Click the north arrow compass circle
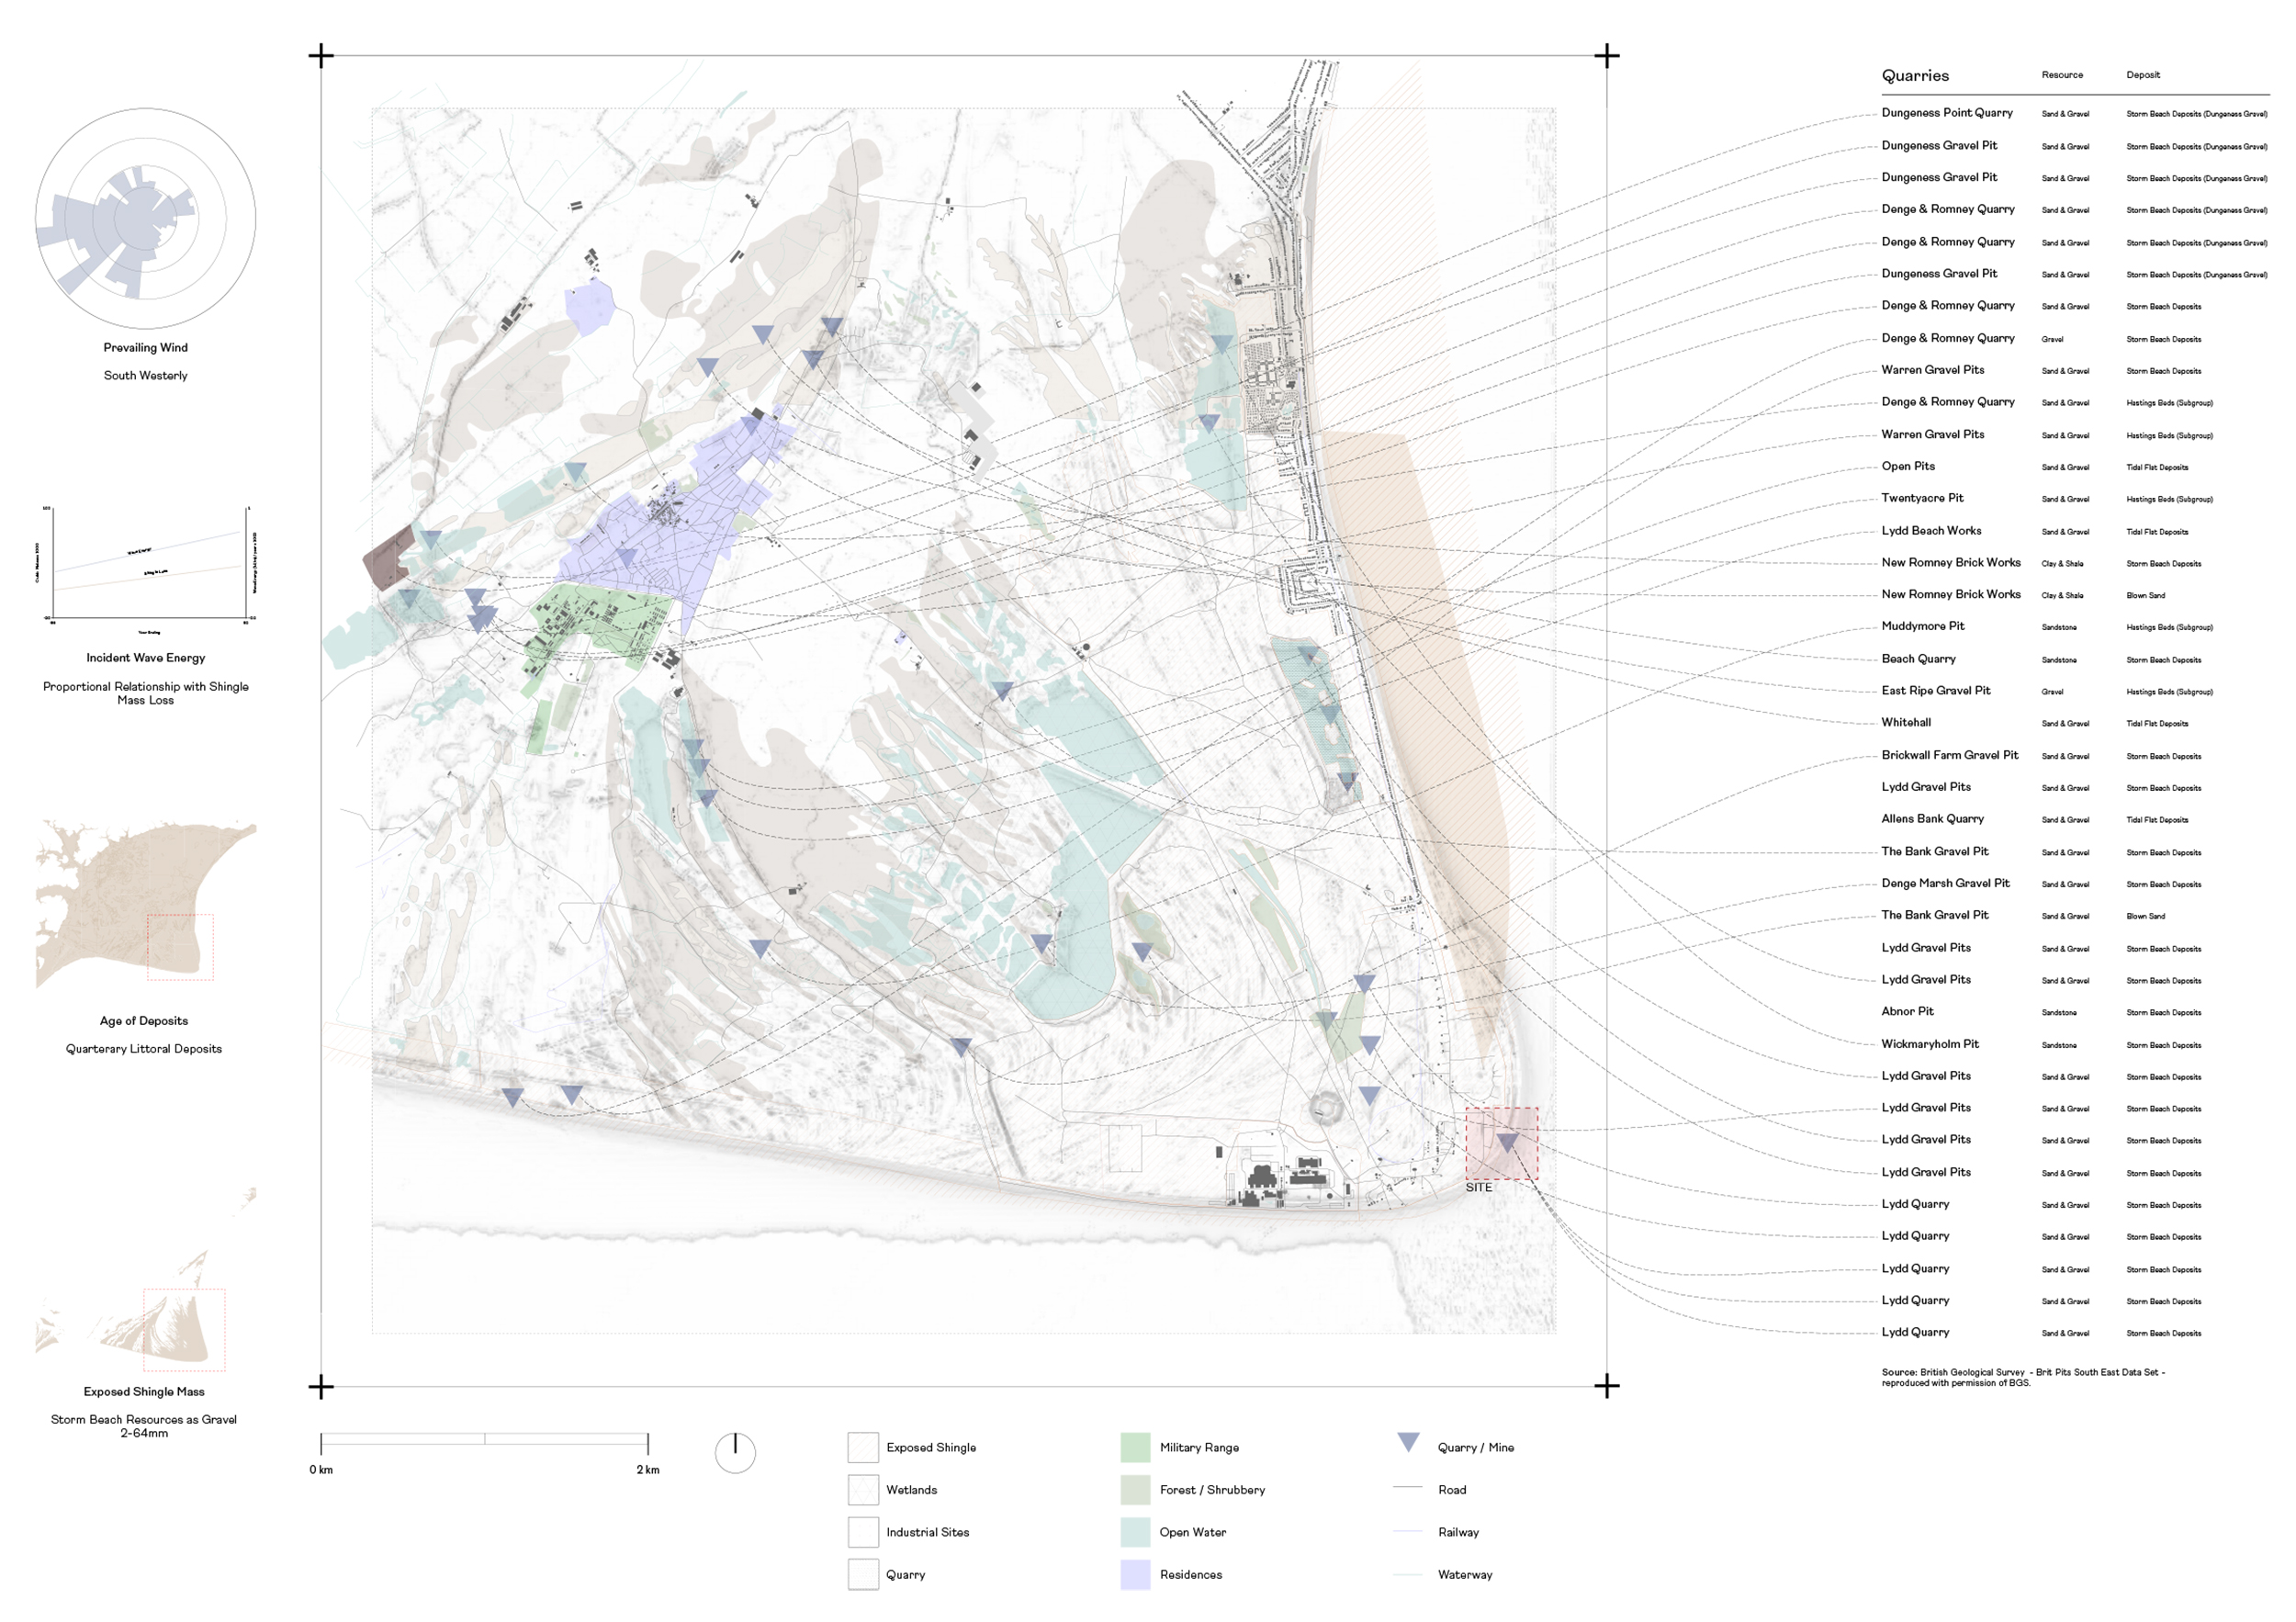The height and width of the screenshot is (1622, 2296). (735, 1452)
